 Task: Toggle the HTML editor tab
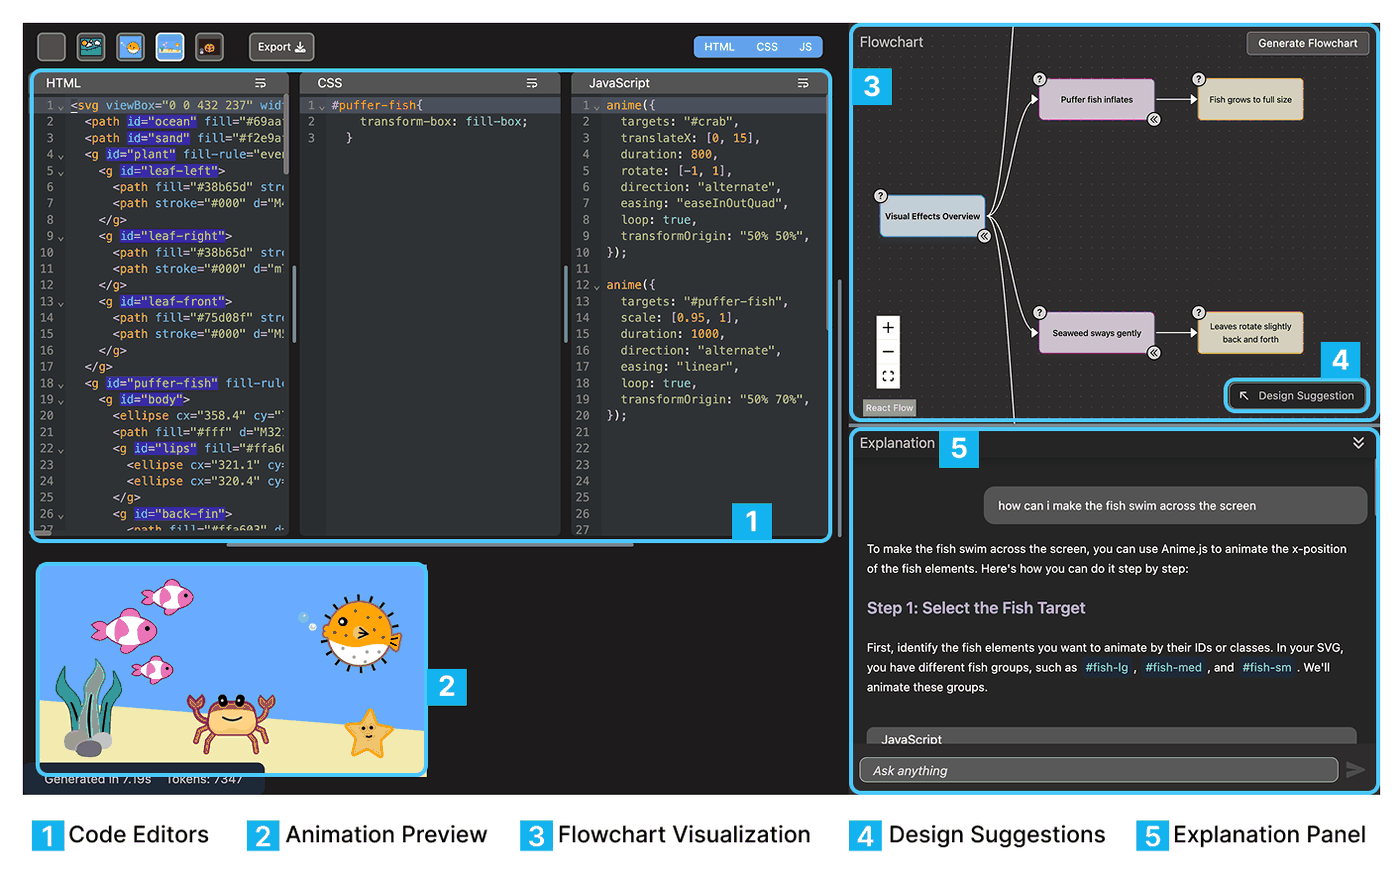(x=719, y=47)
